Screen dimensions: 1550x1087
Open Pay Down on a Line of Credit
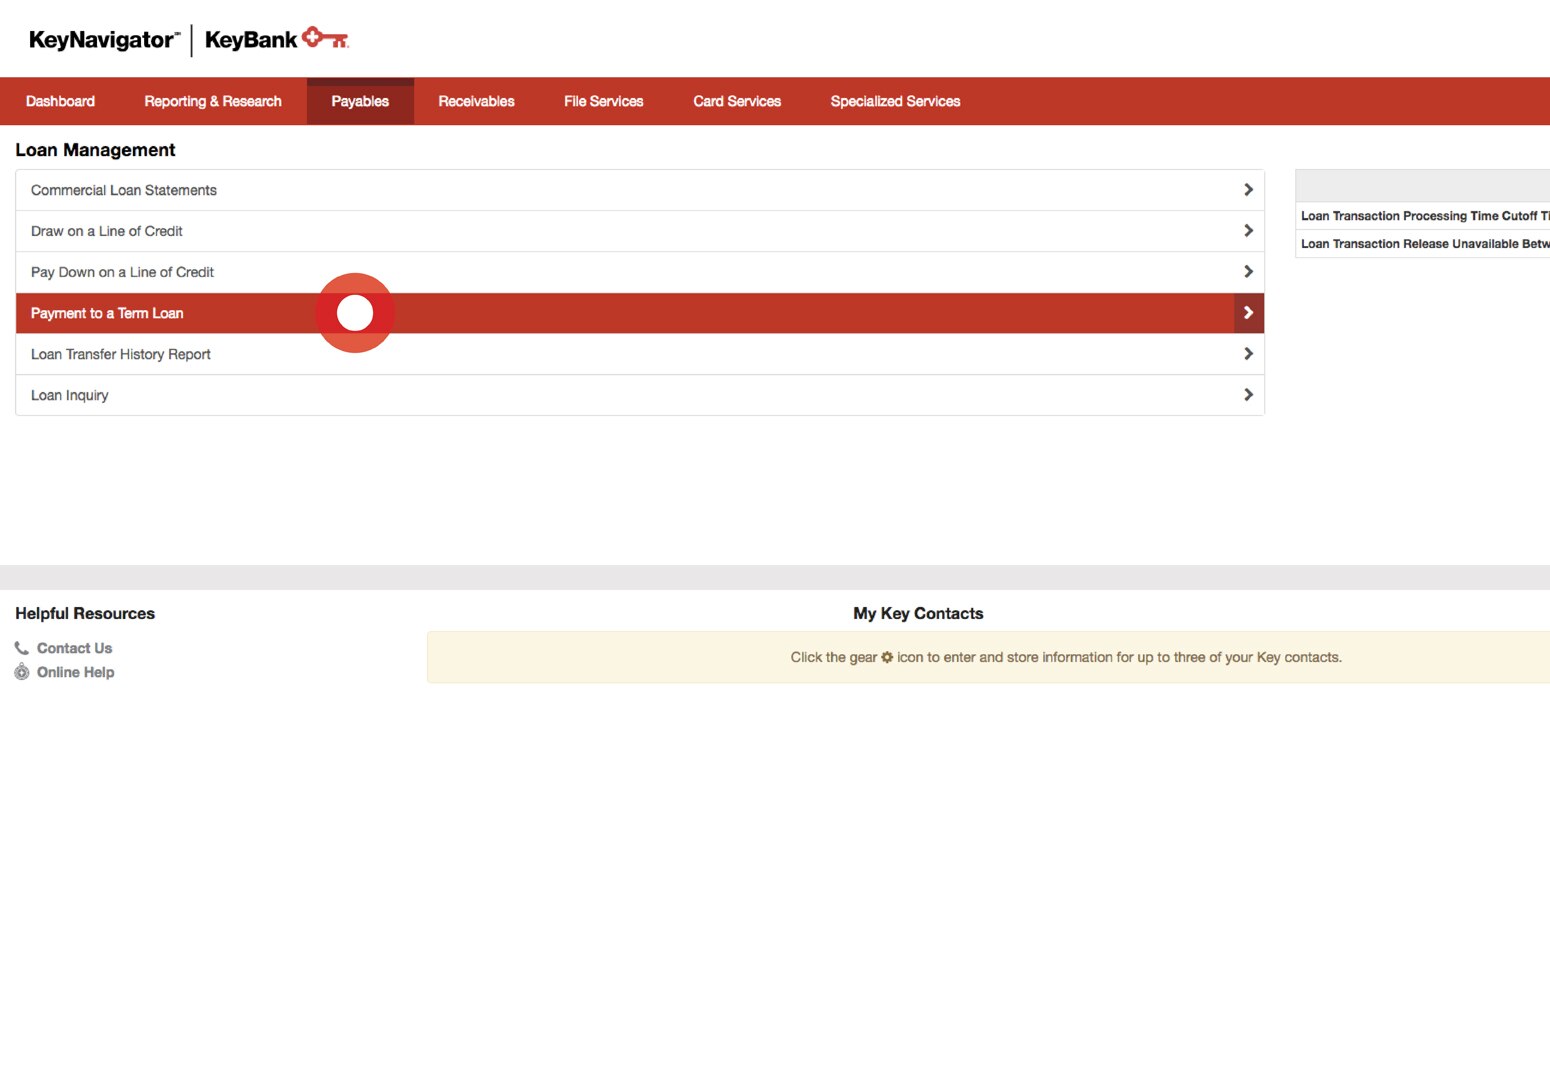[122, 271]
